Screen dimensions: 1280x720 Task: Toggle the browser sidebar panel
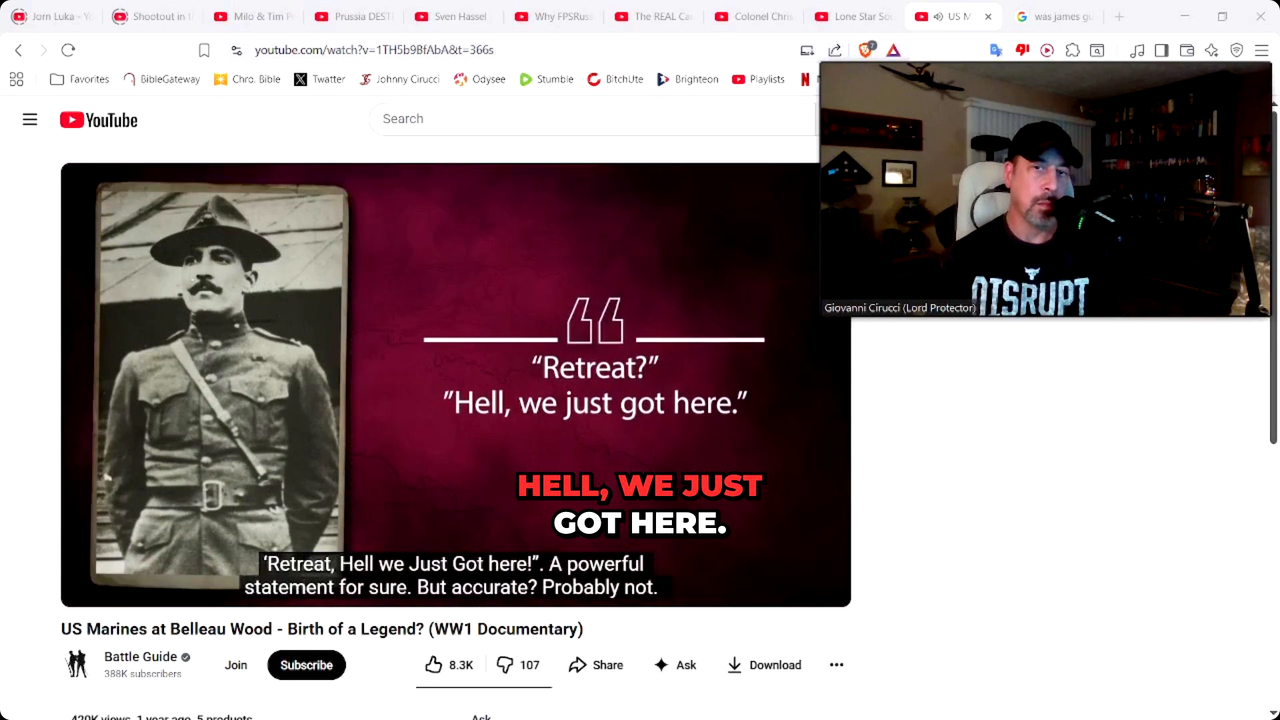(x=1161, y=50)
